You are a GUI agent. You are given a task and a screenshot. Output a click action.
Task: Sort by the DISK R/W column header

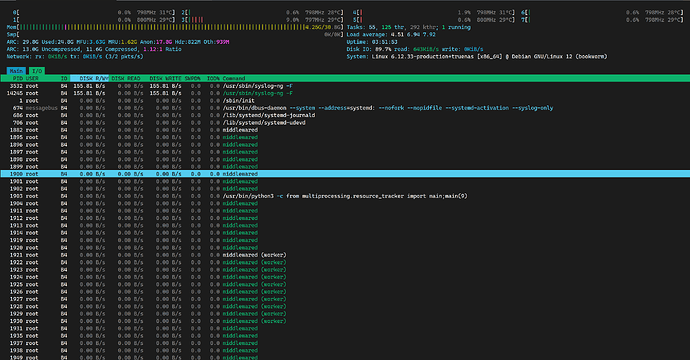(90, 78)
